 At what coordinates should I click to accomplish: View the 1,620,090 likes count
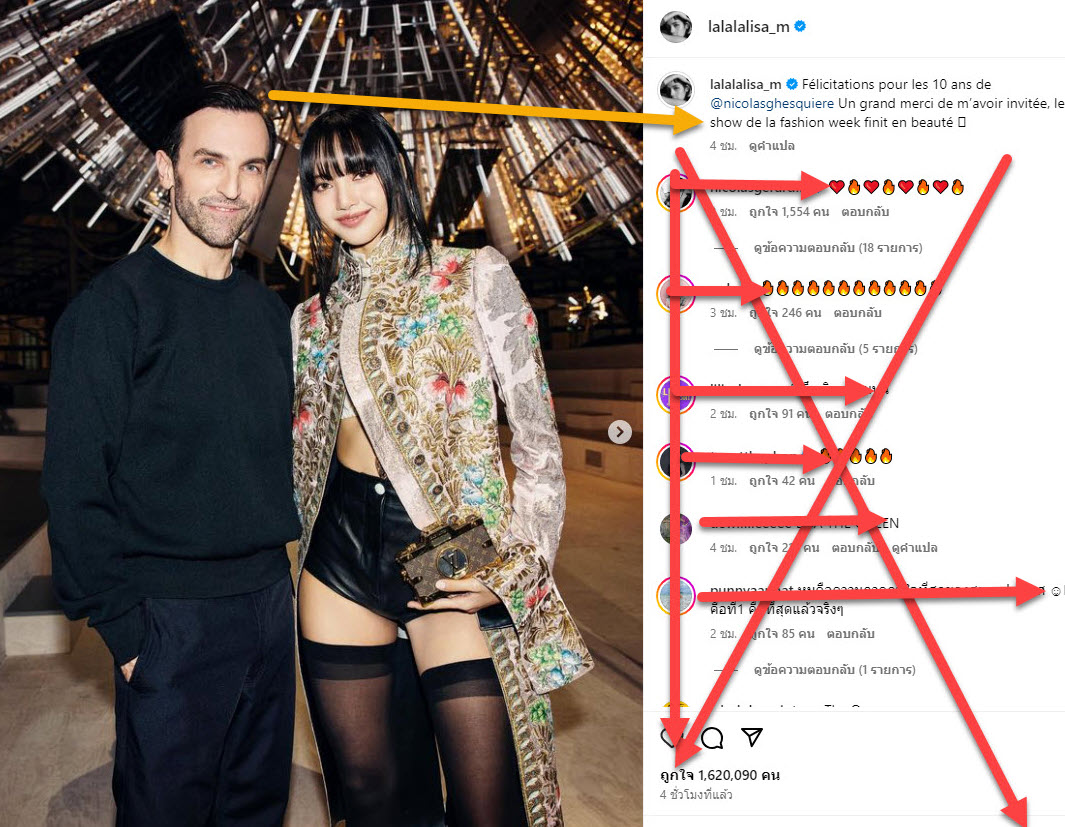(720, 775)
